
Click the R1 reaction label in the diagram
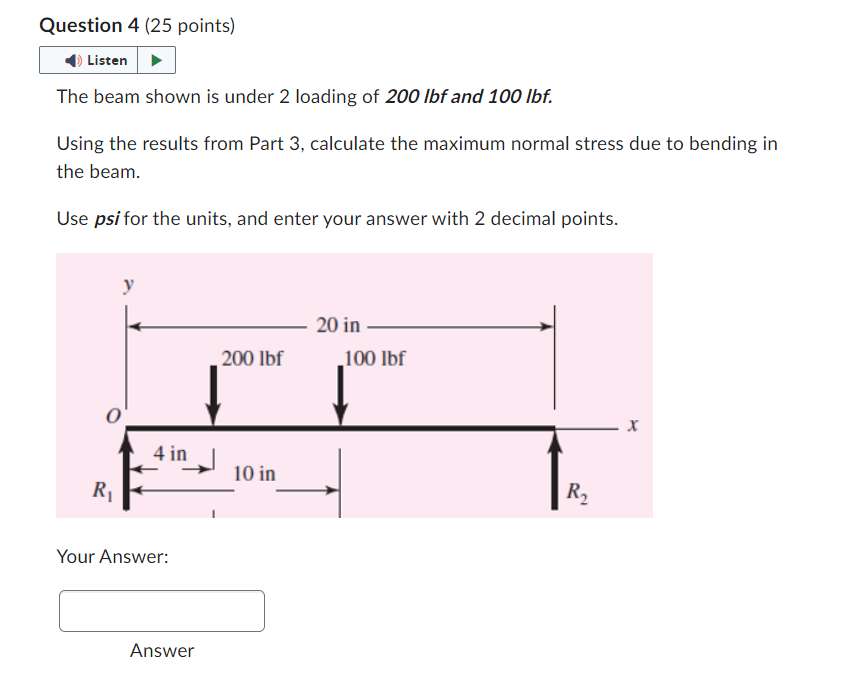pos(99,490)
